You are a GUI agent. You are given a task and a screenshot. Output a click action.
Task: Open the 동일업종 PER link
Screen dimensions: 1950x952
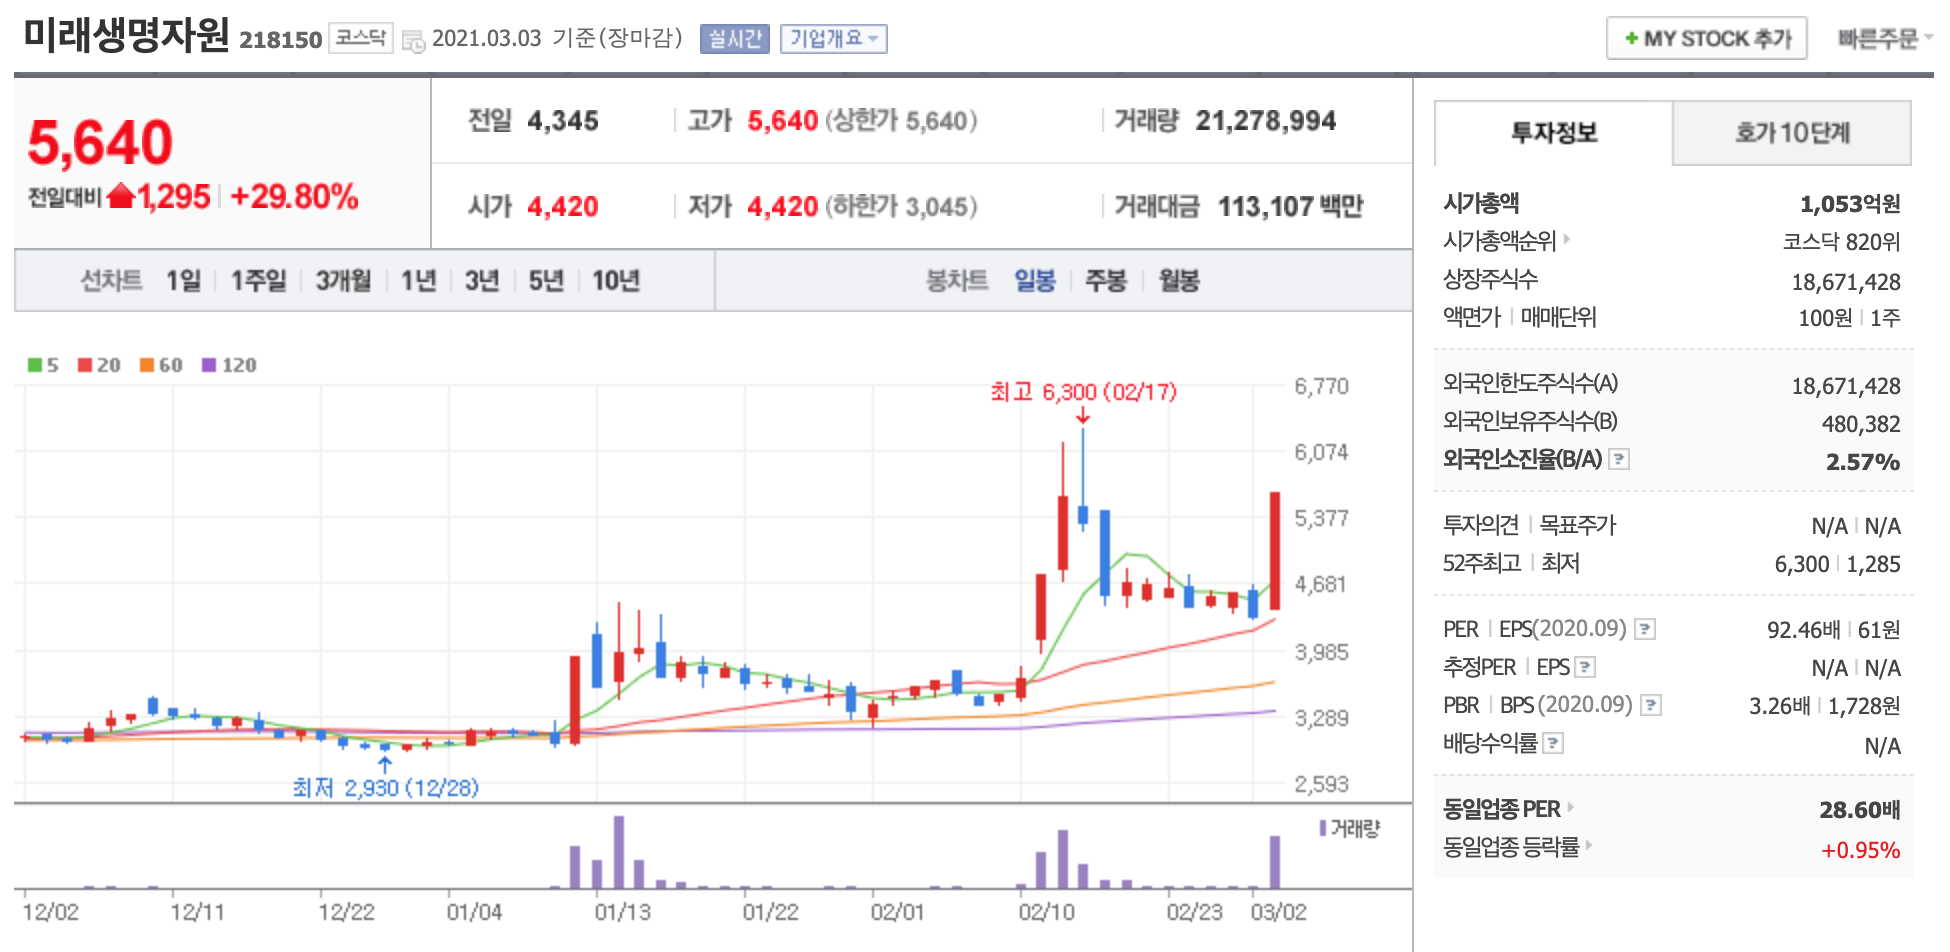[x=1501, y=809]
